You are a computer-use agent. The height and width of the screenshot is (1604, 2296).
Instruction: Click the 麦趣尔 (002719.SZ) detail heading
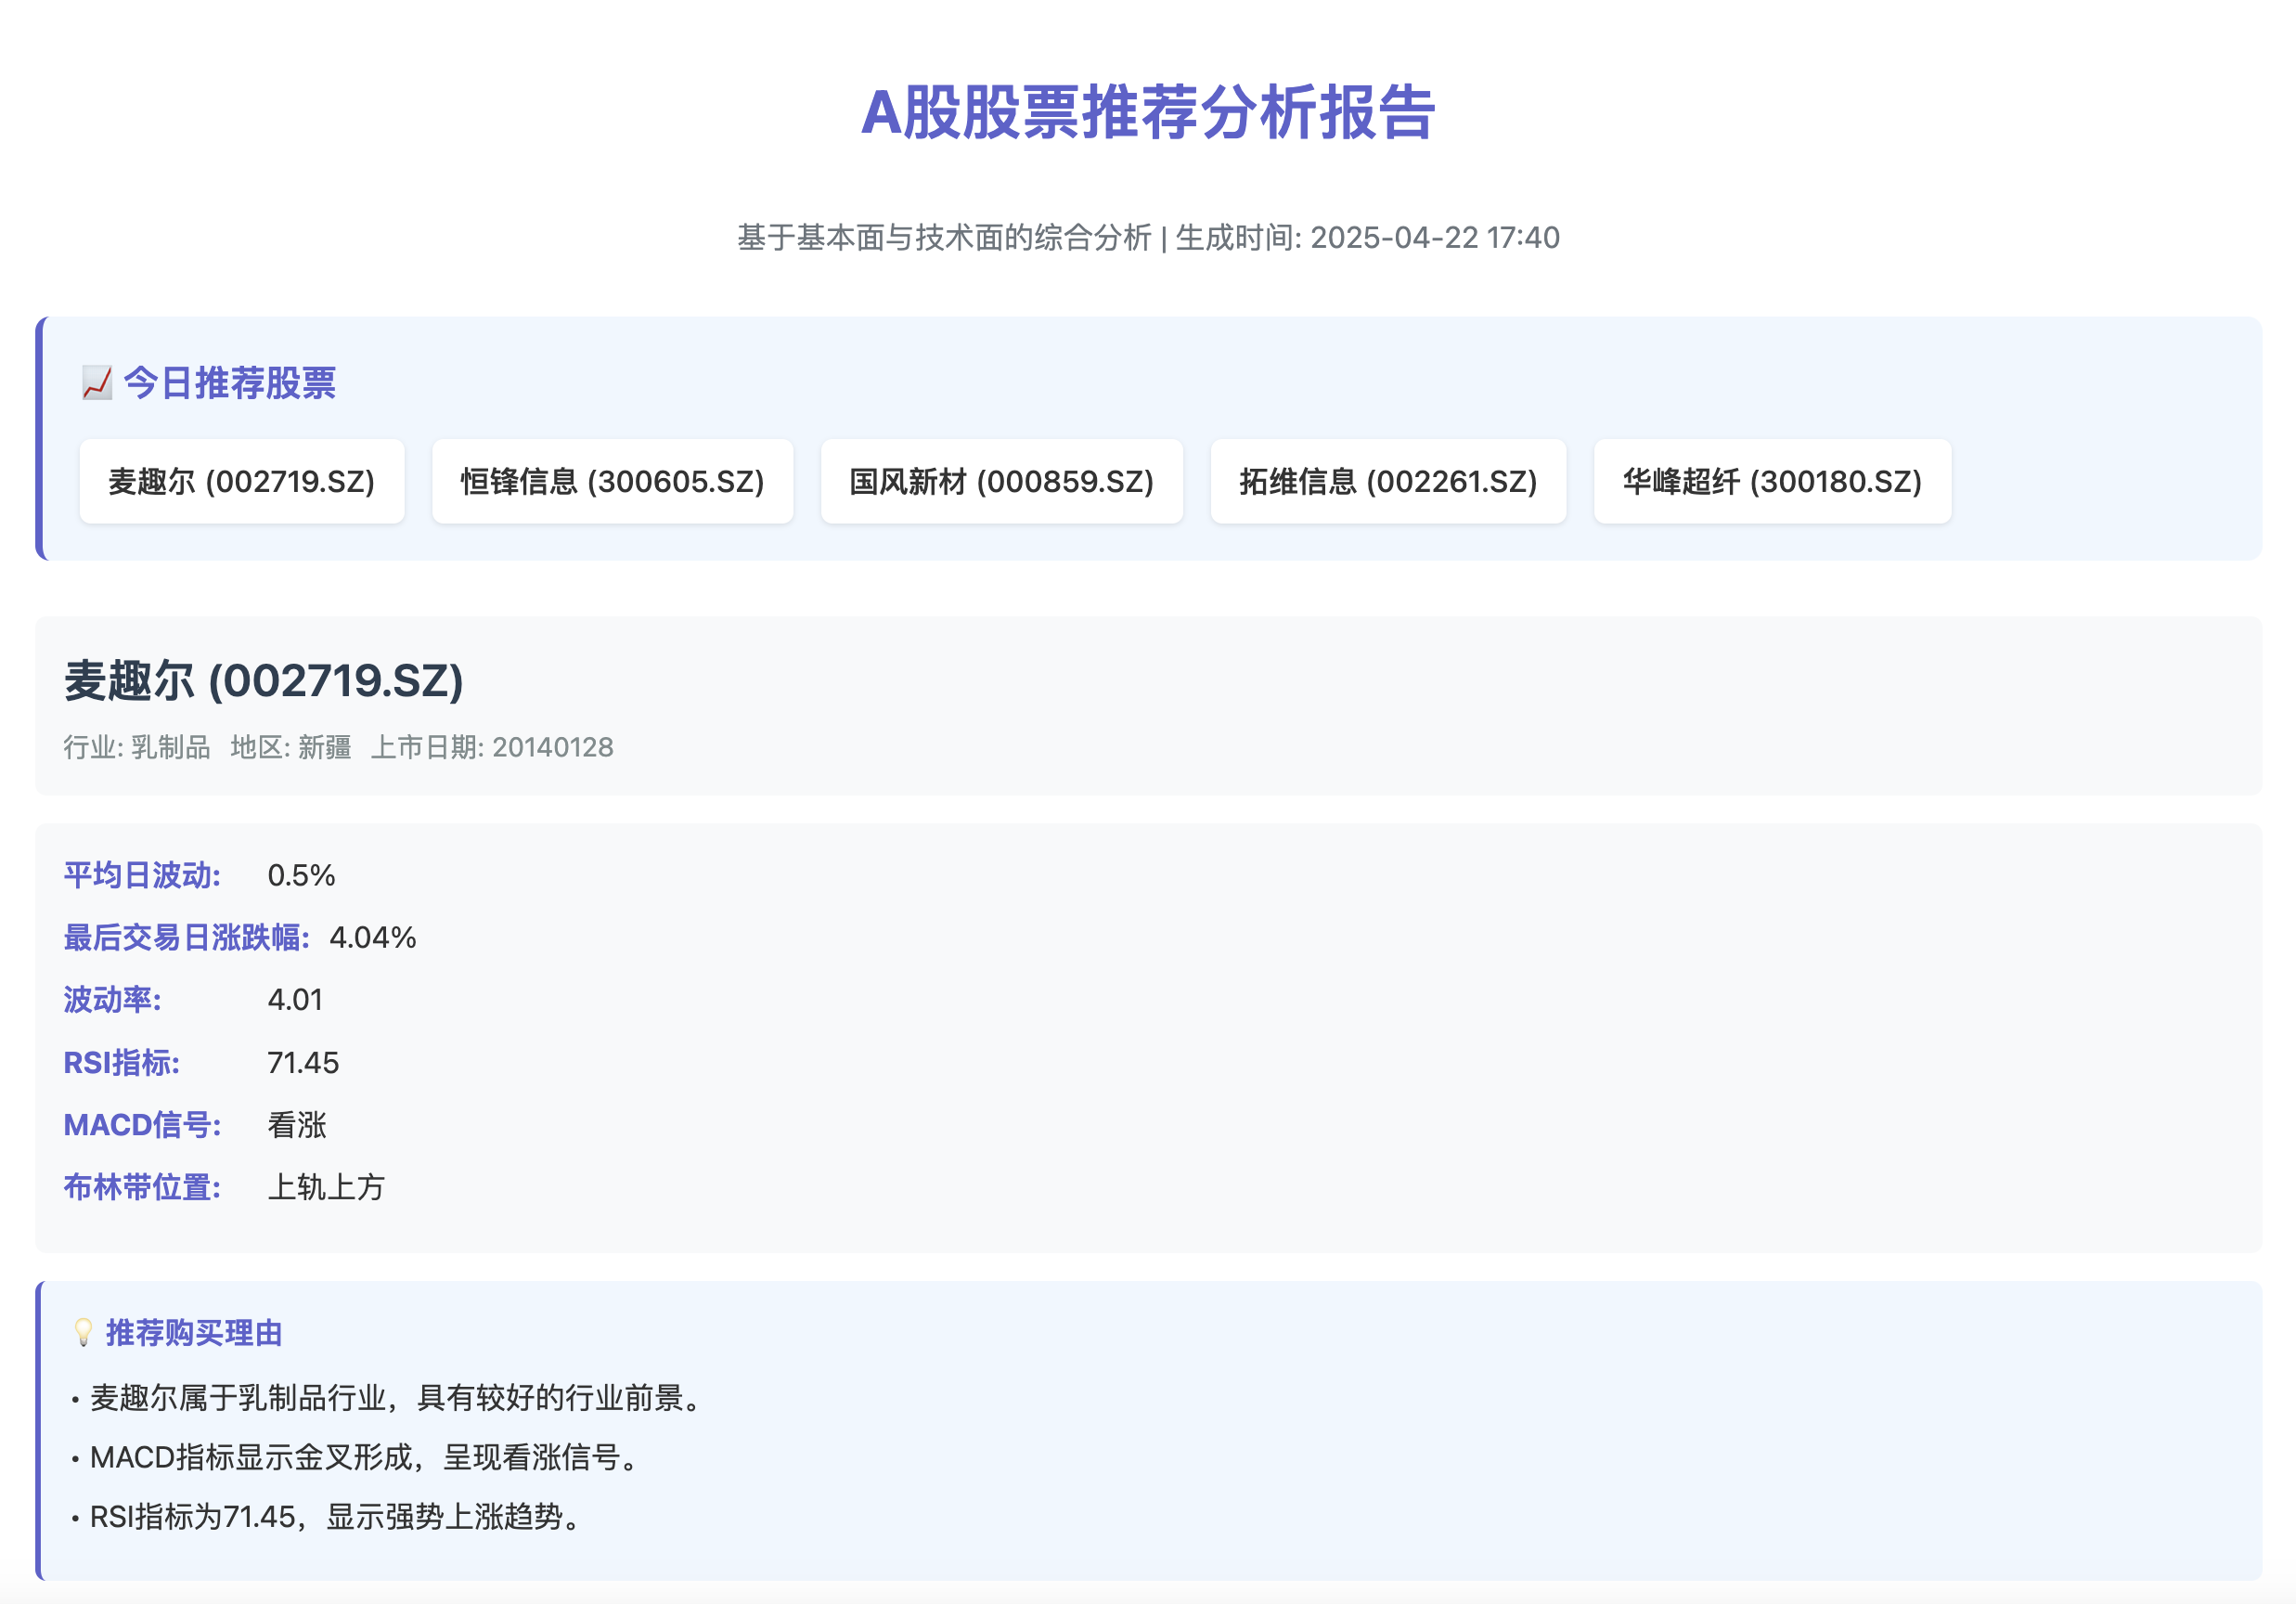pos(264,680)
